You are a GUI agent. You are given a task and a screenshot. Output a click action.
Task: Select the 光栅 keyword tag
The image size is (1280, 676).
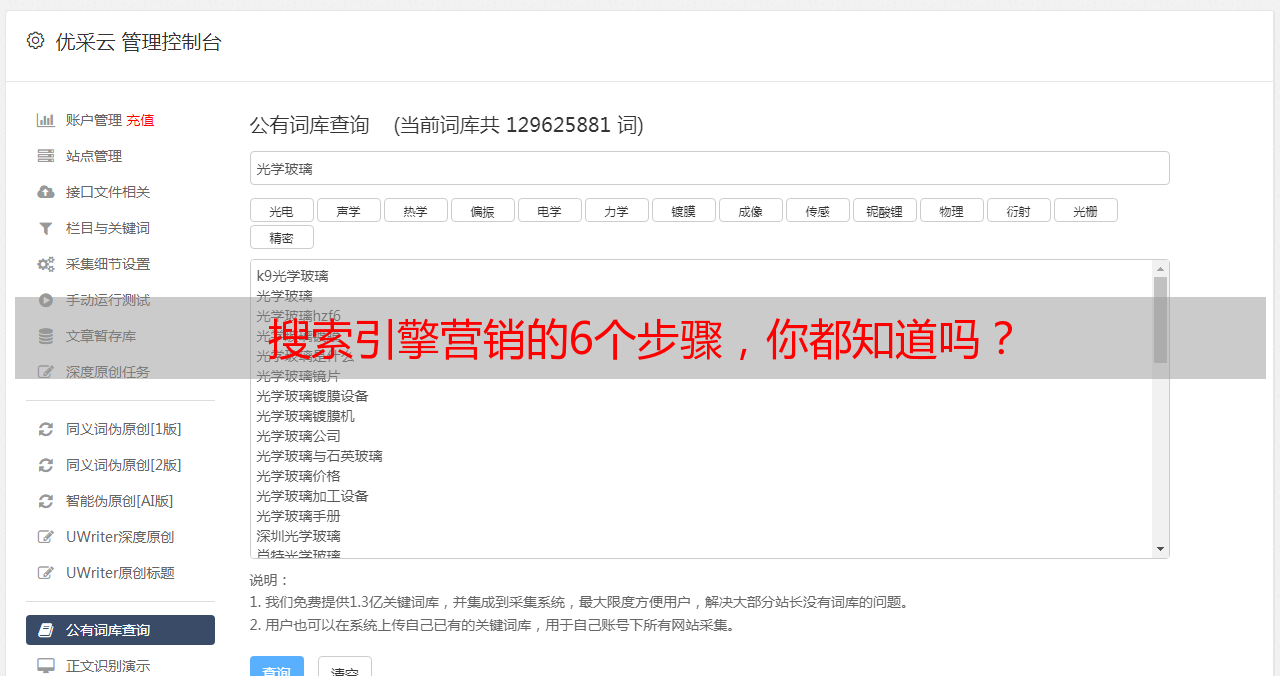[x=1086, y=210]
